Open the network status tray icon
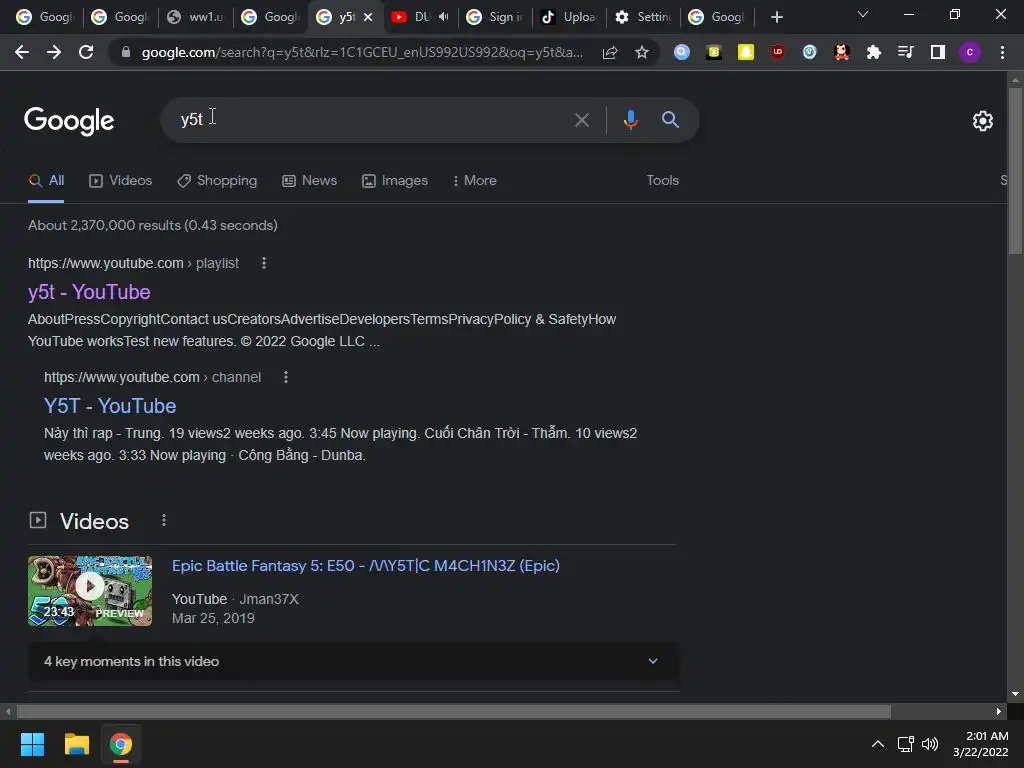The height and width of the screenshot is (768, 1024). coord(905,744)
